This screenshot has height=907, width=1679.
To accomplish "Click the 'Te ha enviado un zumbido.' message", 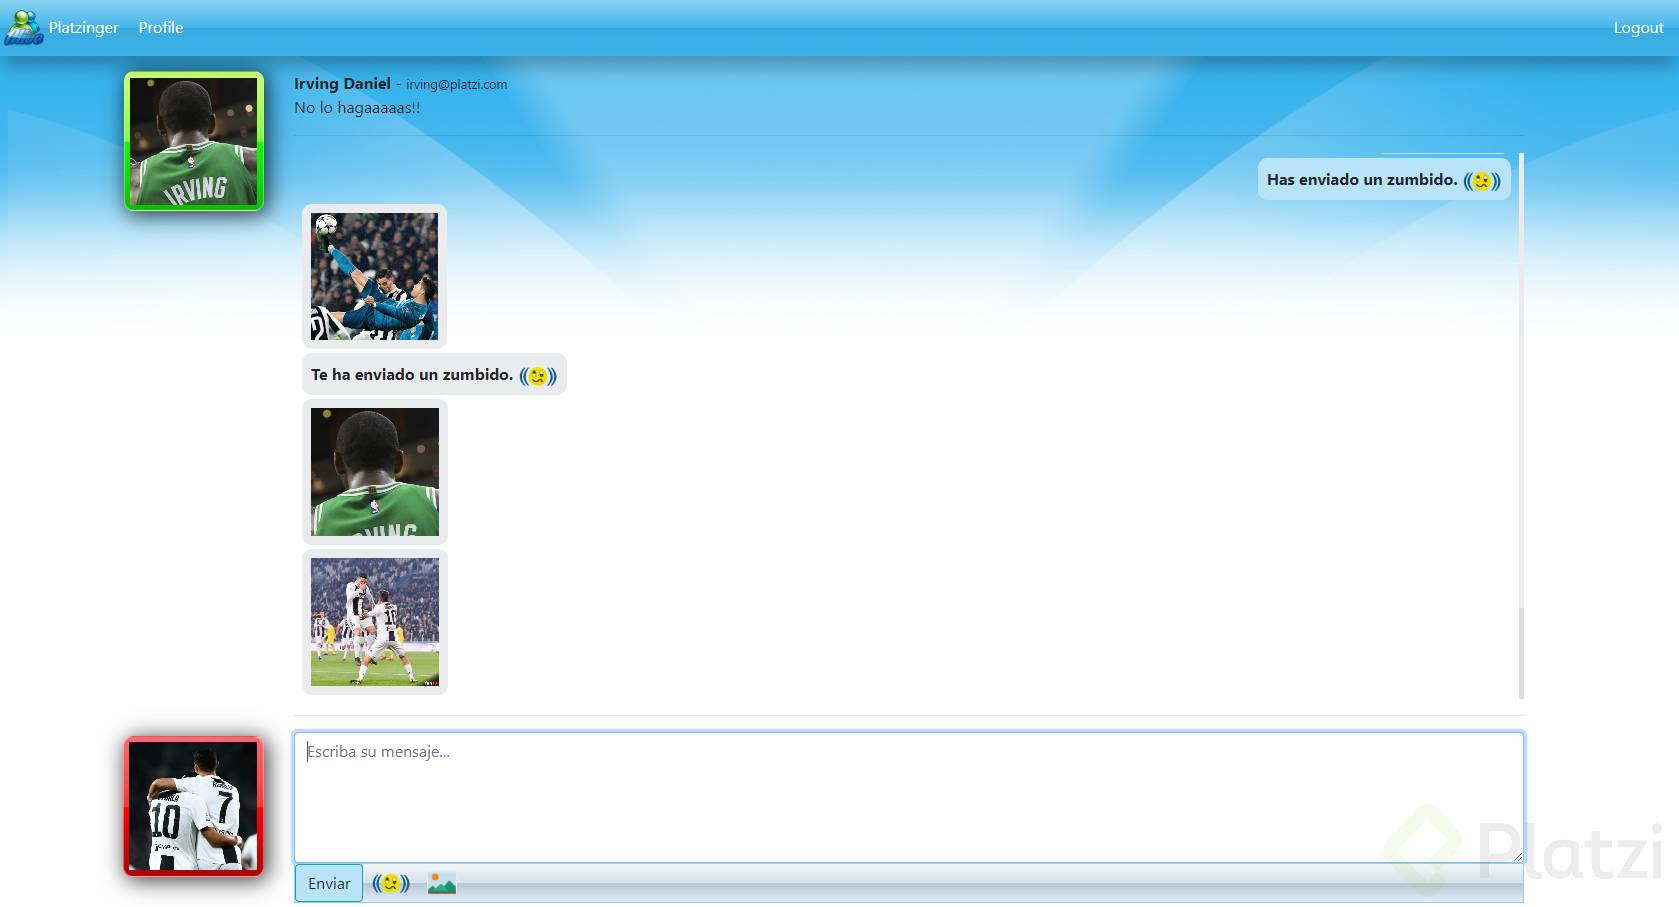I will click(434, 375).
